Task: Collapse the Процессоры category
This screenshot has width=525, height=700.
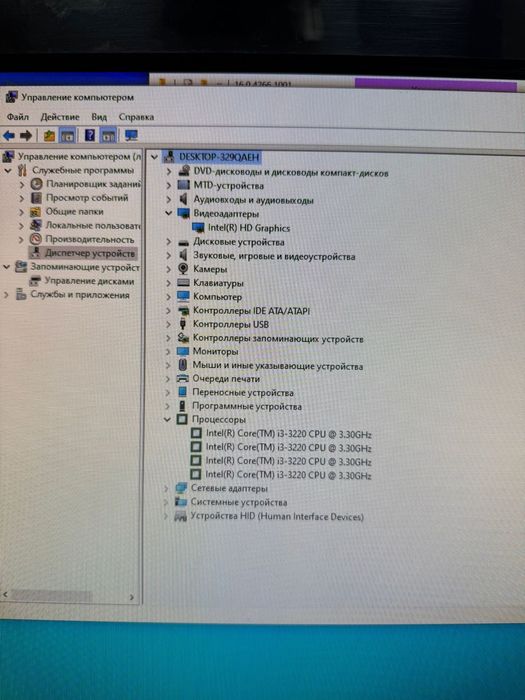Action: pyautogui.click(x=167, y=420)
